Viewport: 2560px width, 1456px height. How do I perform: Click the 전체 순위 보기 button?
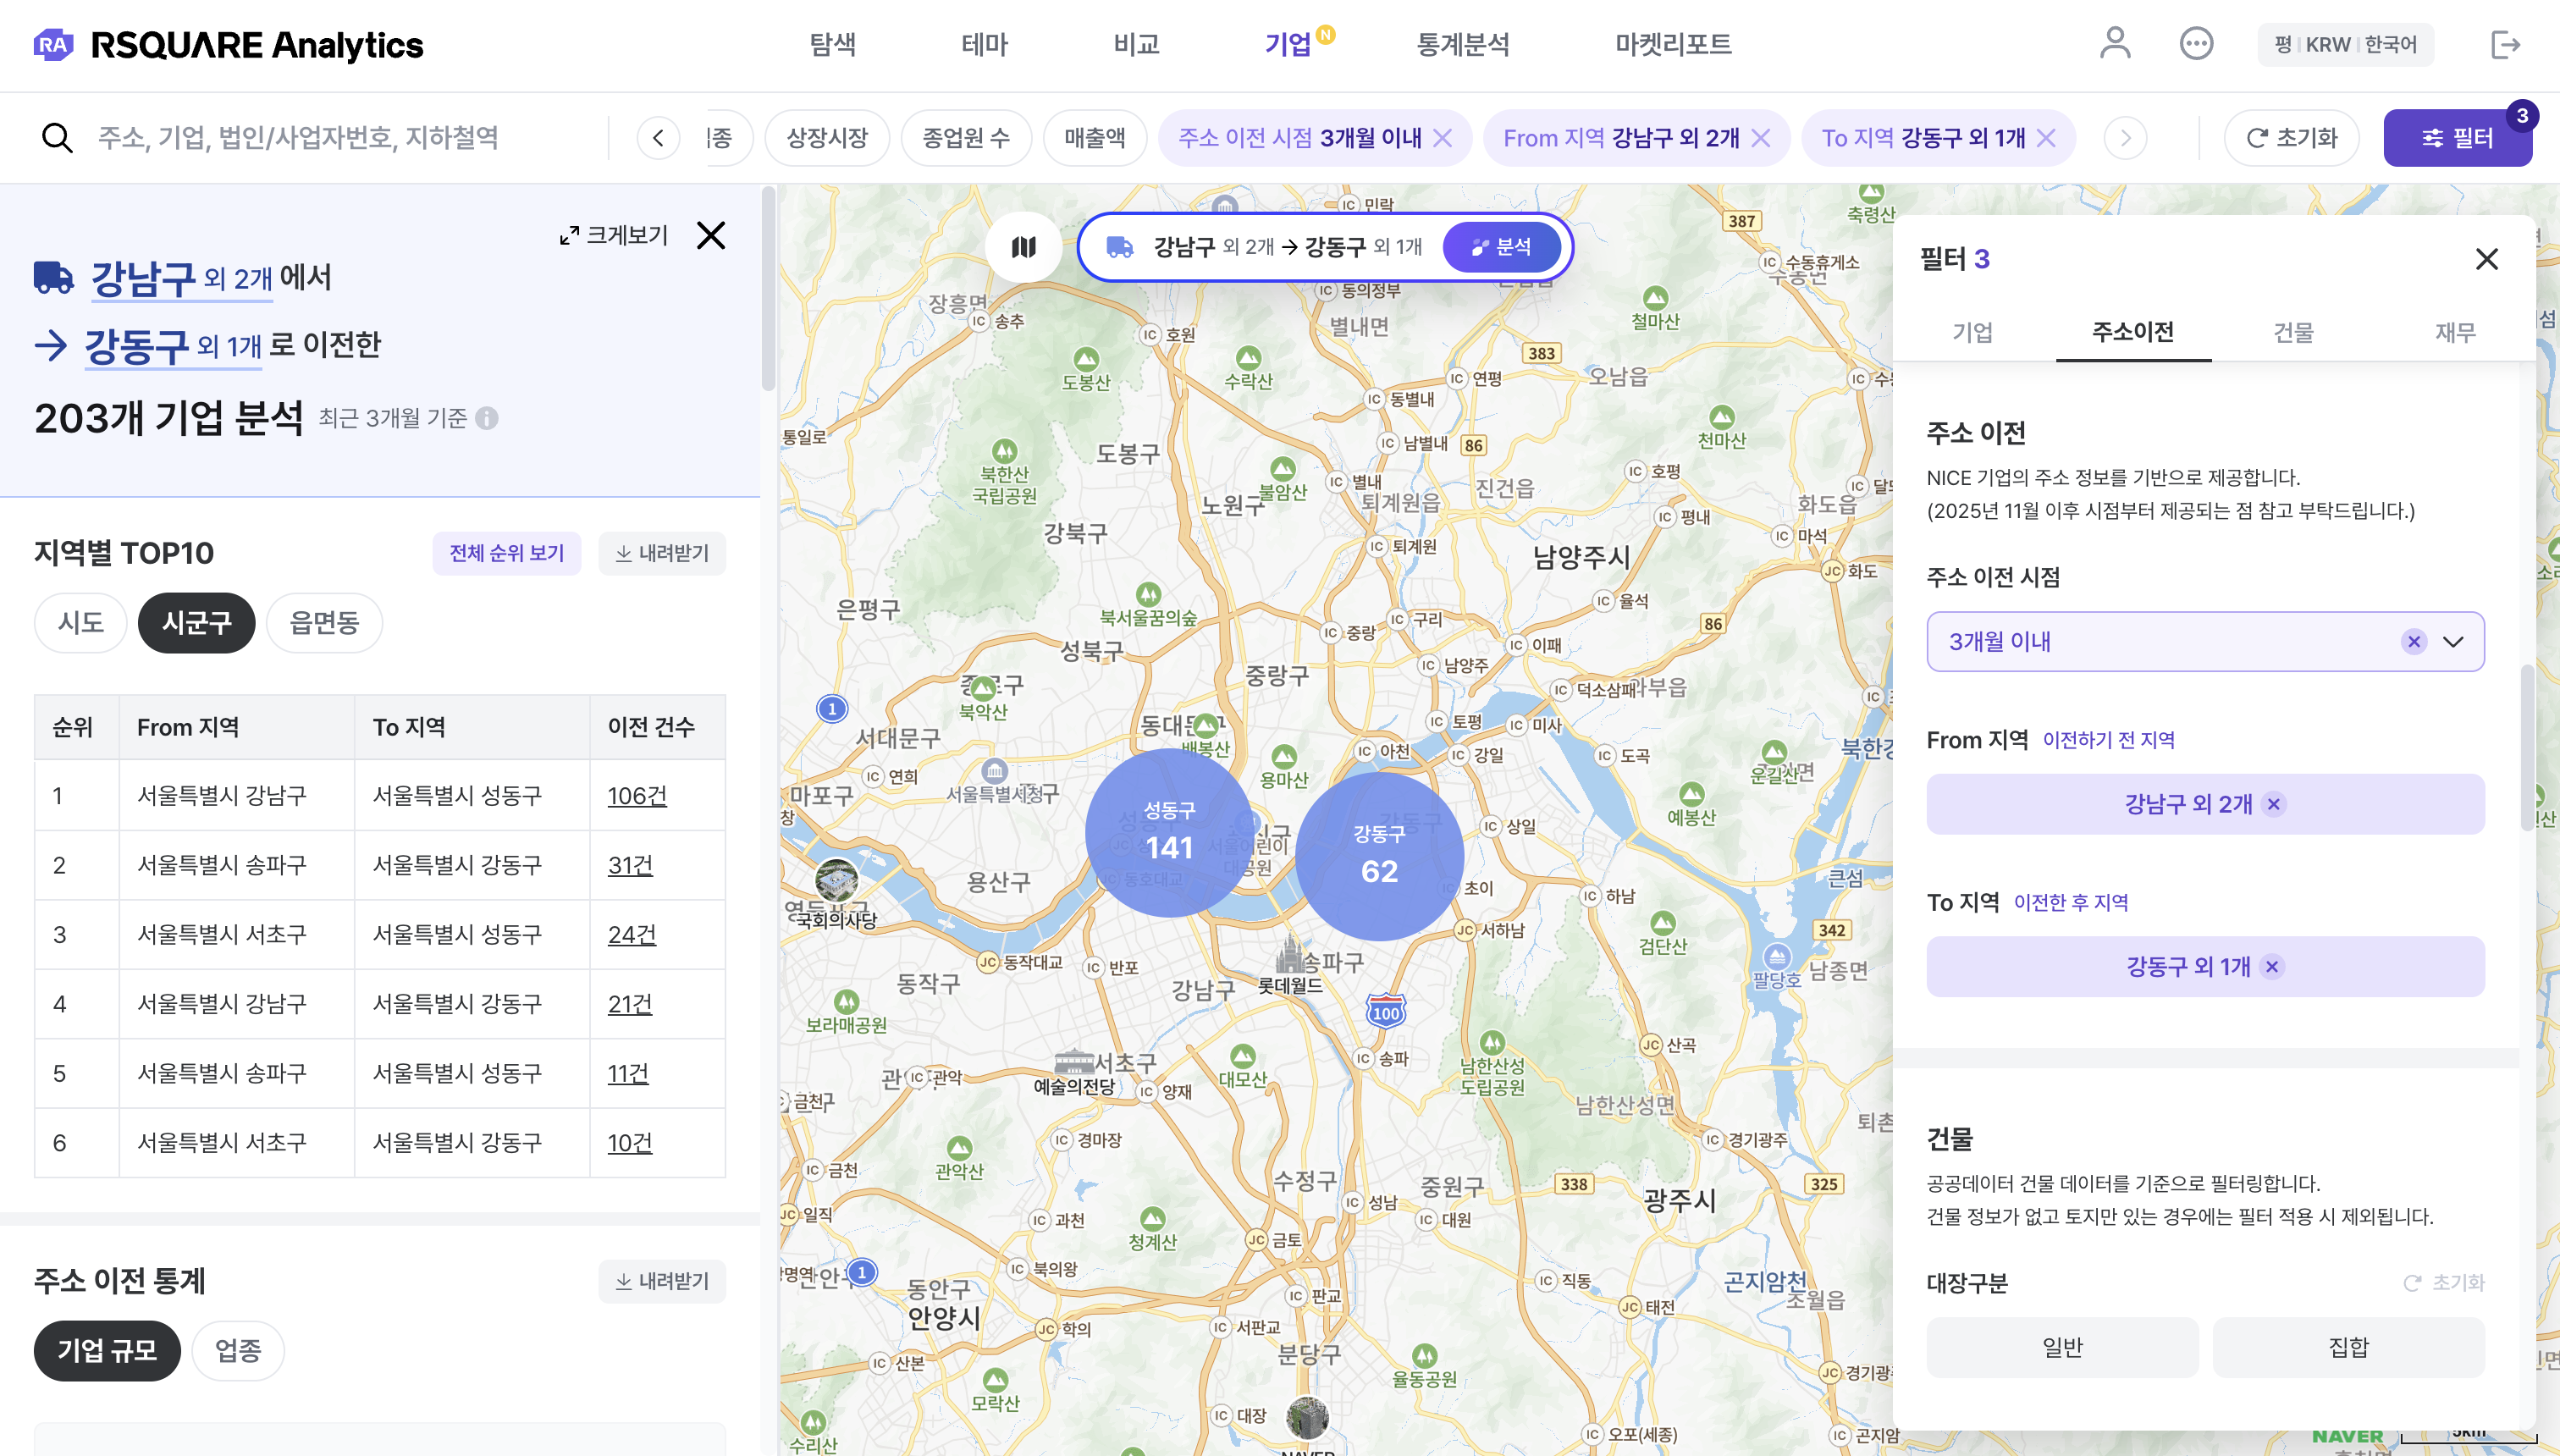tap(506, 553)
